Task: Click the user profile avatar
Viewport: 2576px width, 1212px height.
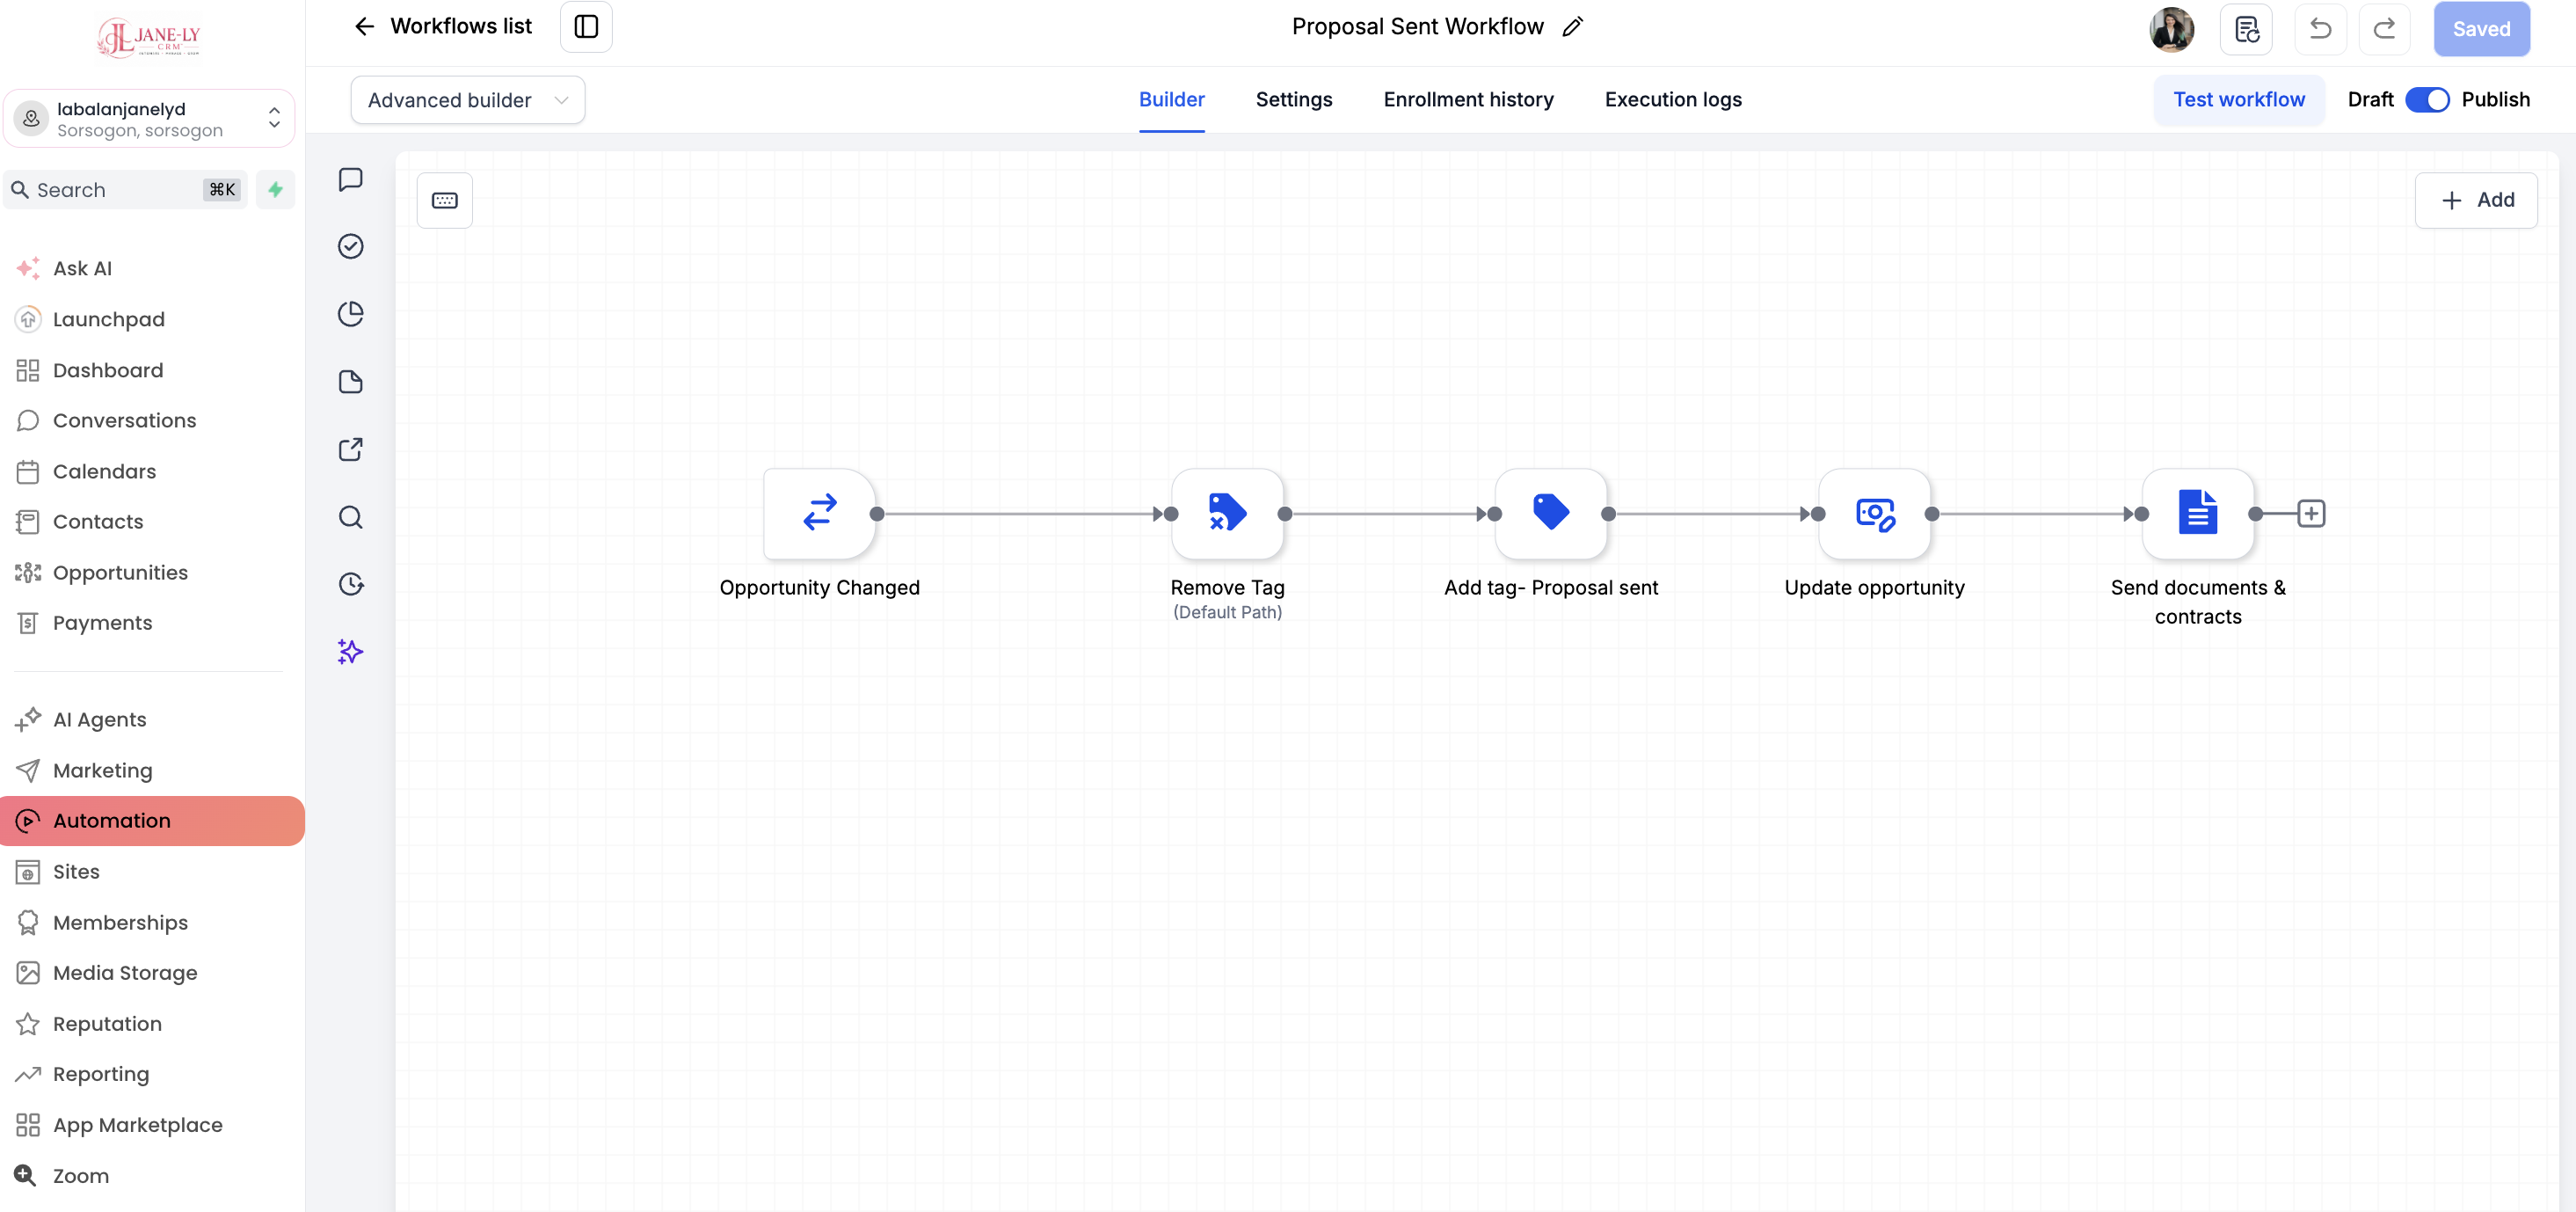Action: (2171, 29)
